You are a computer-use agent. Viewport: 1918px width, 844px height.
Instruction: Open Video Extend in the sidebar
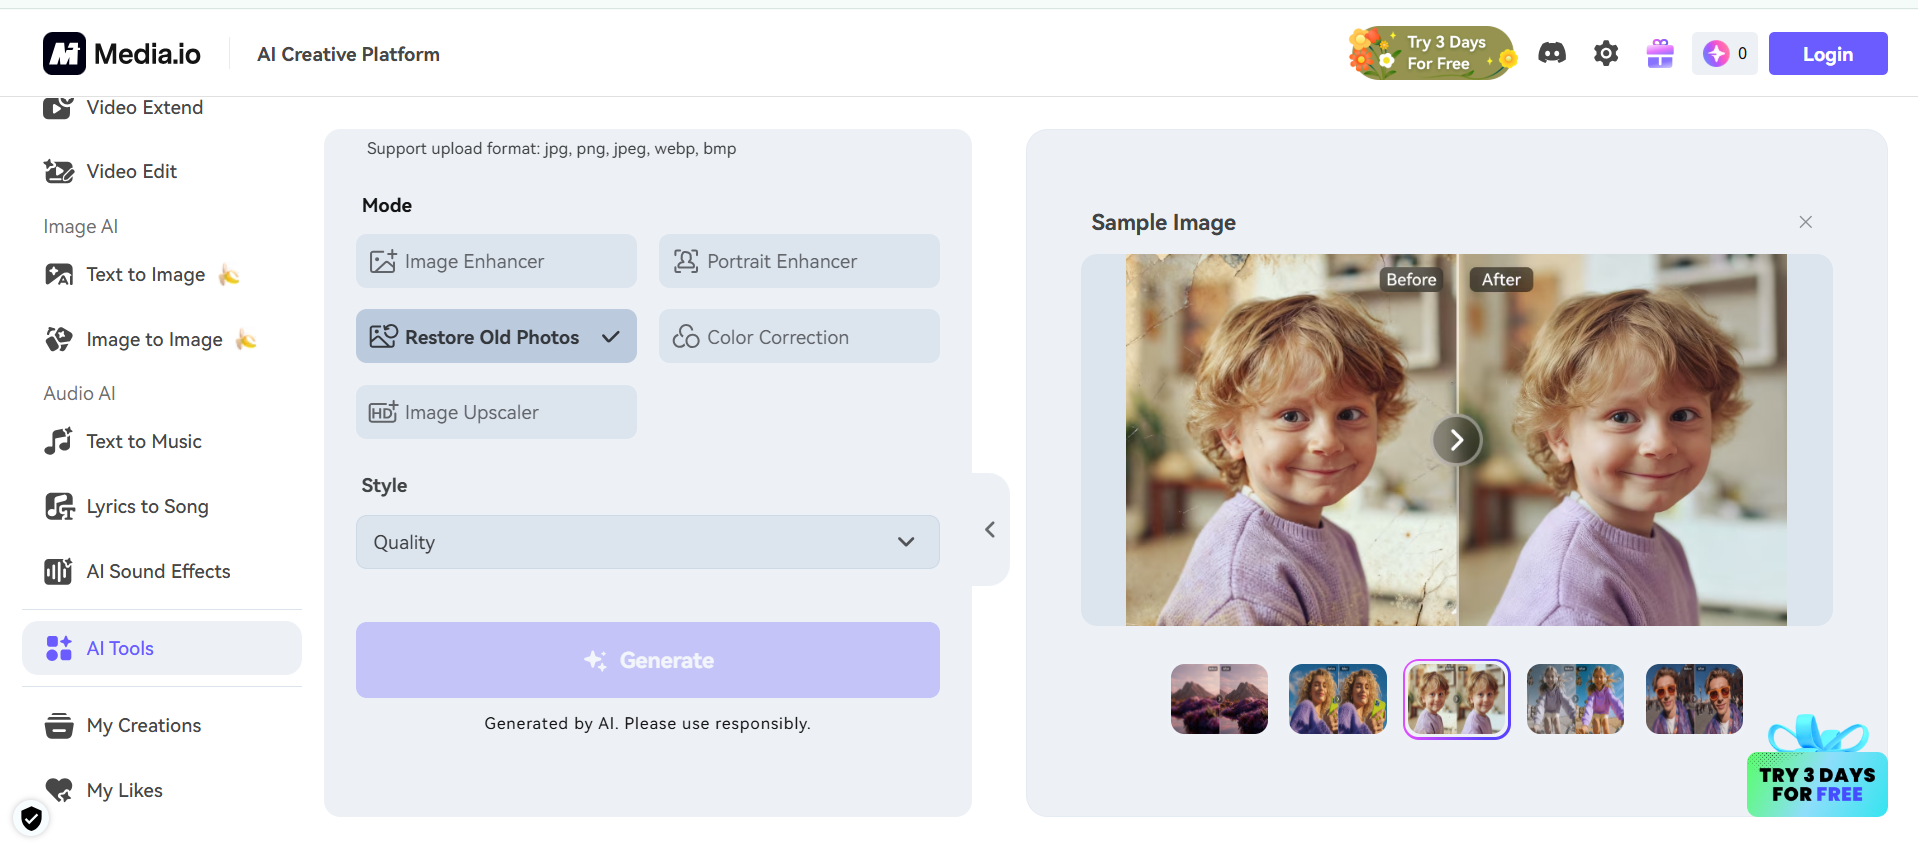tap(144, 107)
